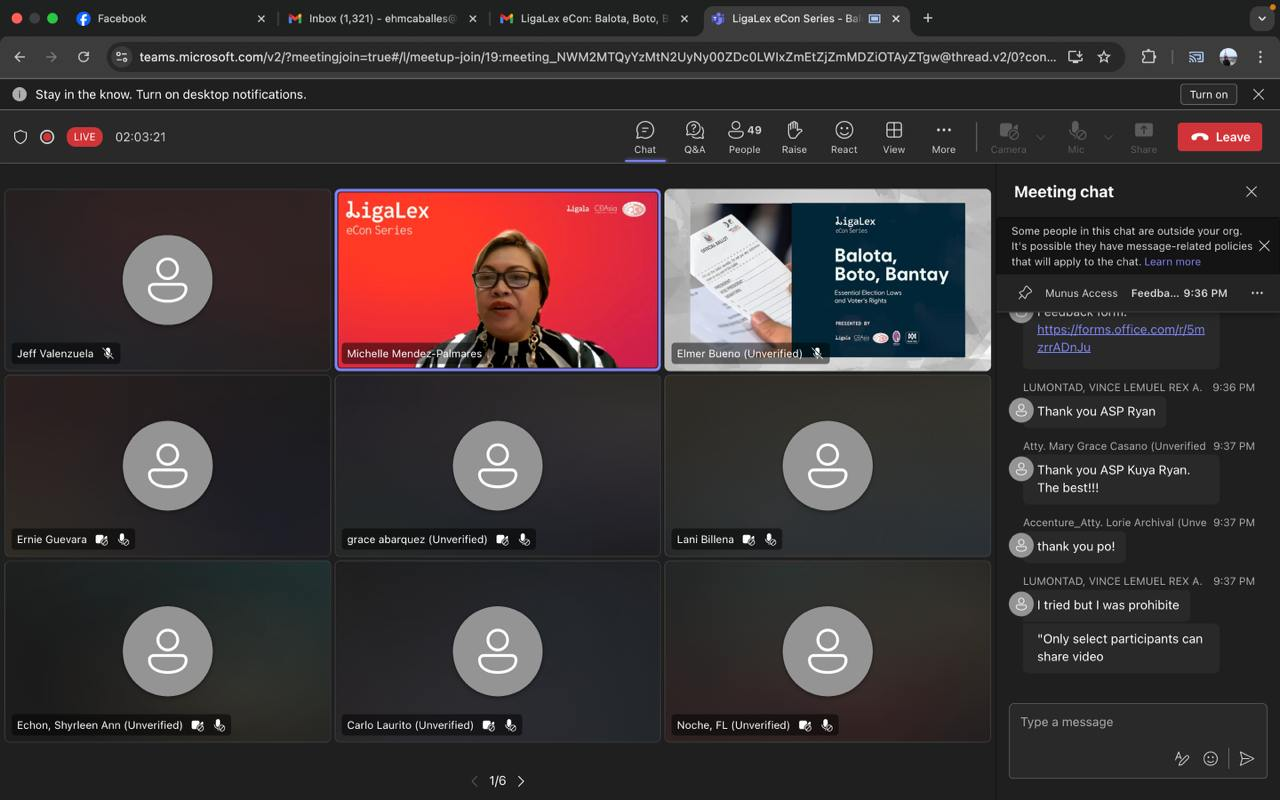
Task: Click the send message arrow icon
Action: click(1246, 759)
